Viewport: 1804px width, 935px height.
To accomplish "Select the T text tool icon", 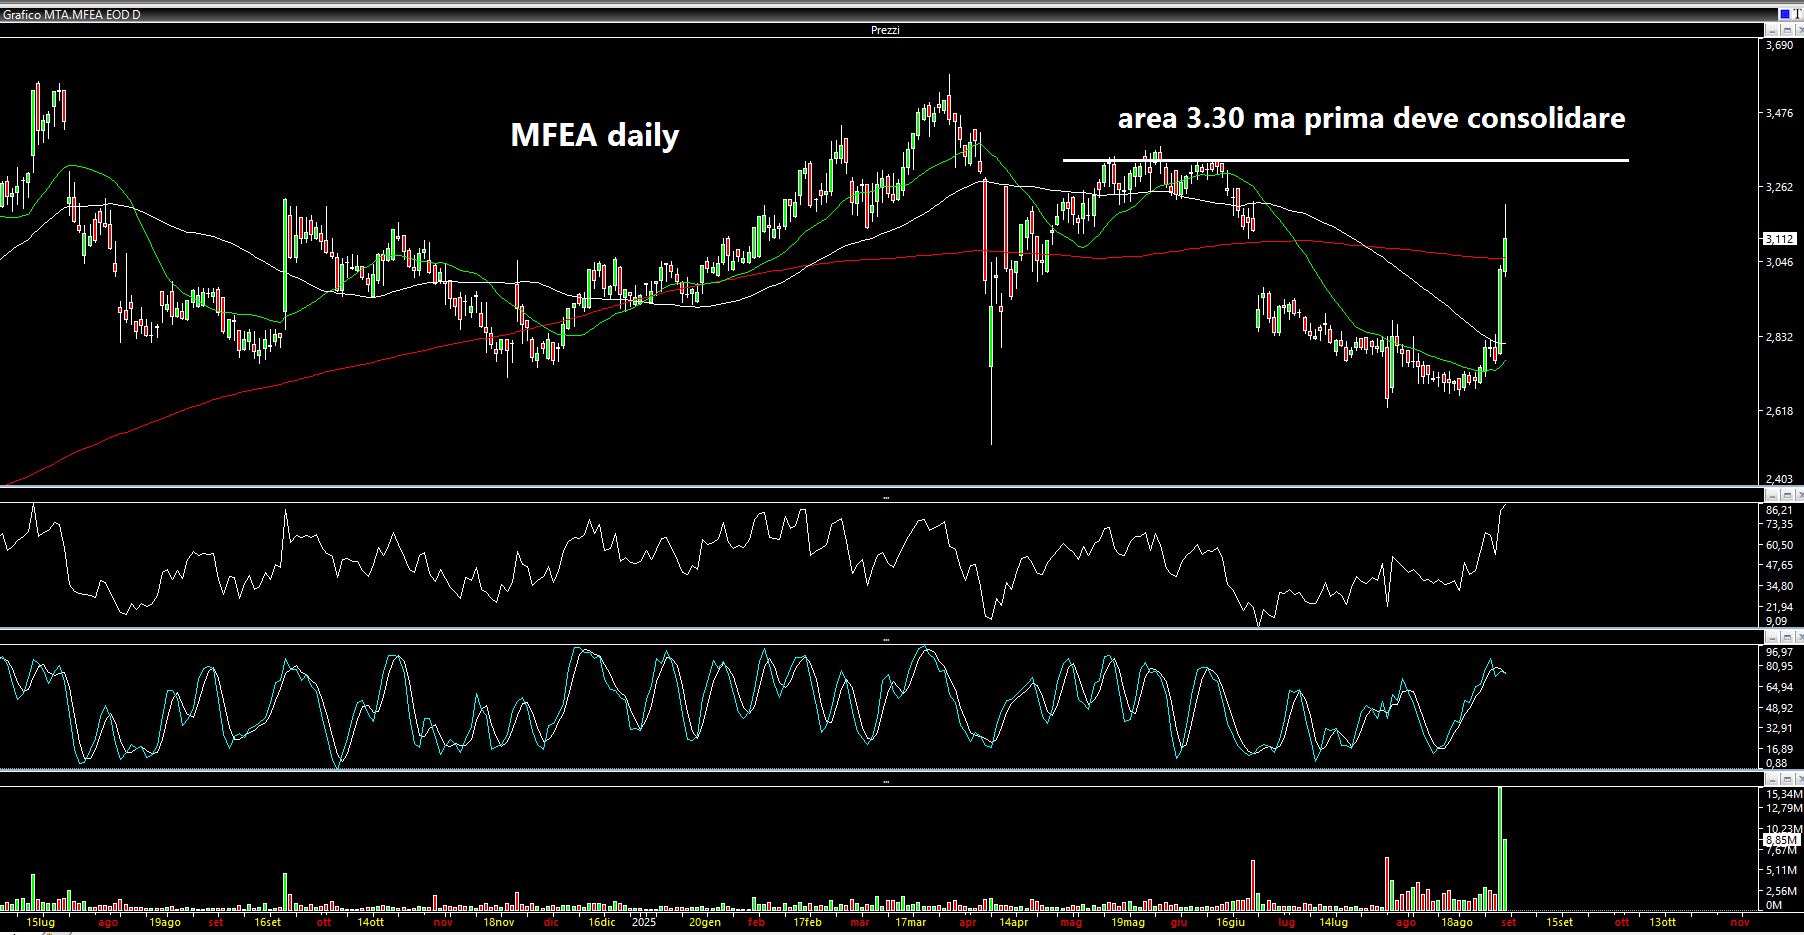I will click(1797, 14).
